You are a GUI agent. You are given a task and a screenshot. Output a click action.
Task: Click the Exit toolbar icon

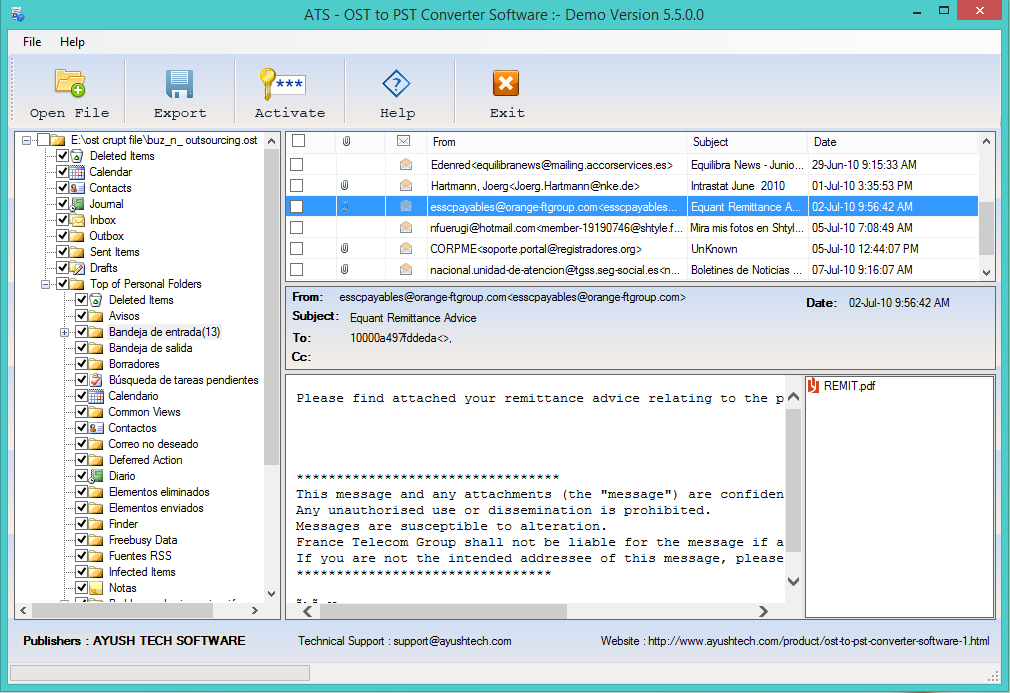tap(506, 83)
